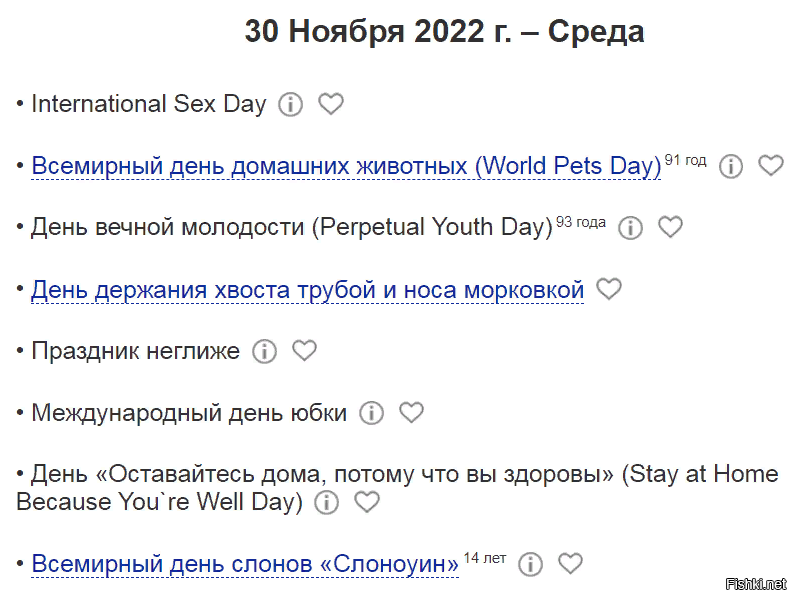792x596 pixels.
Task: Open Всемирный день слонов «Слоноуин» link
Action: (245, 563)
